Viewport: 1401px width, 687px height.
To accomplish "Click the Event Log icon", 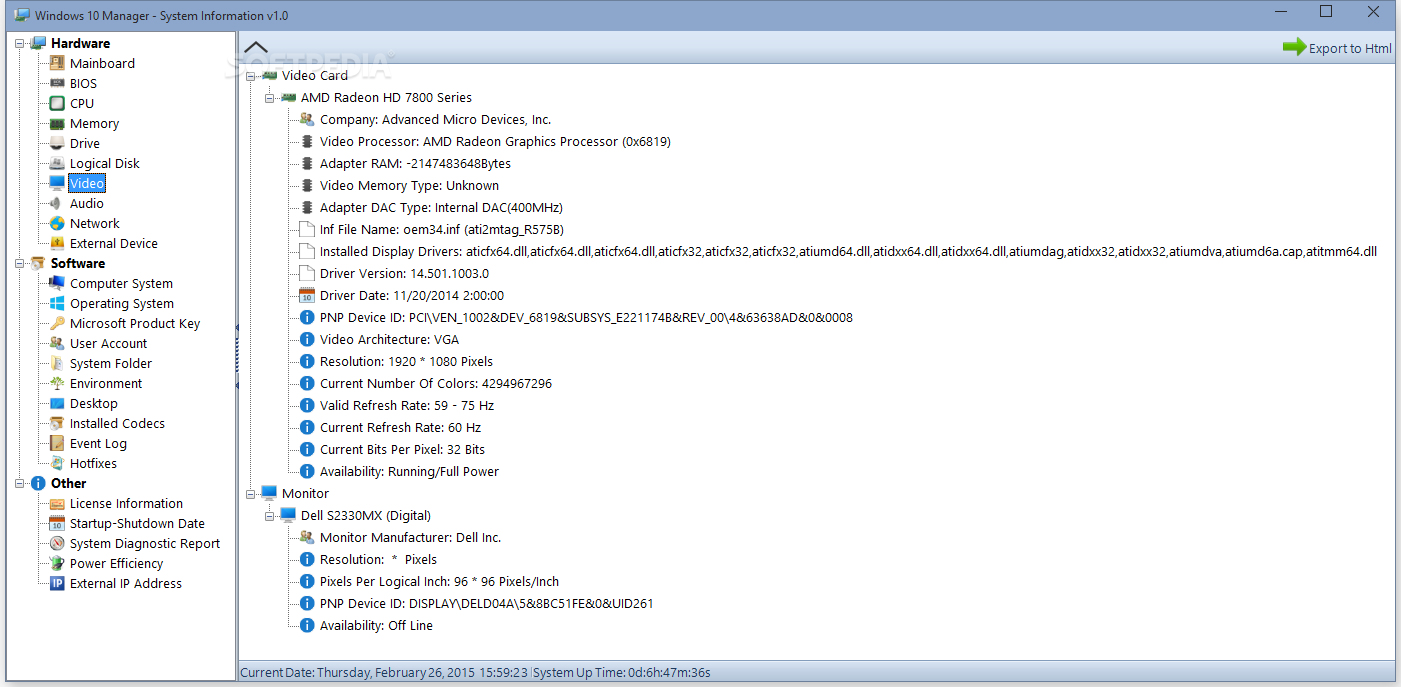I will point(57,443).
